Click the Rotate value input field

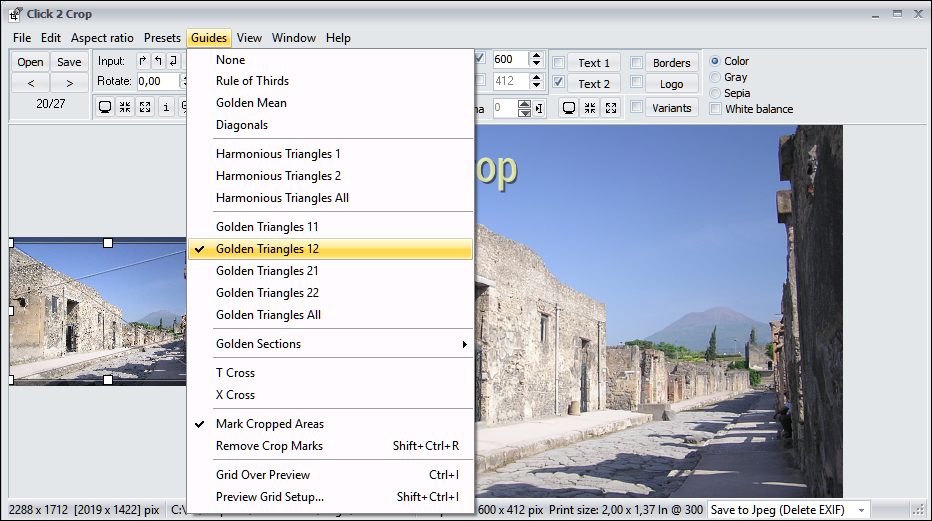point(158,81)
